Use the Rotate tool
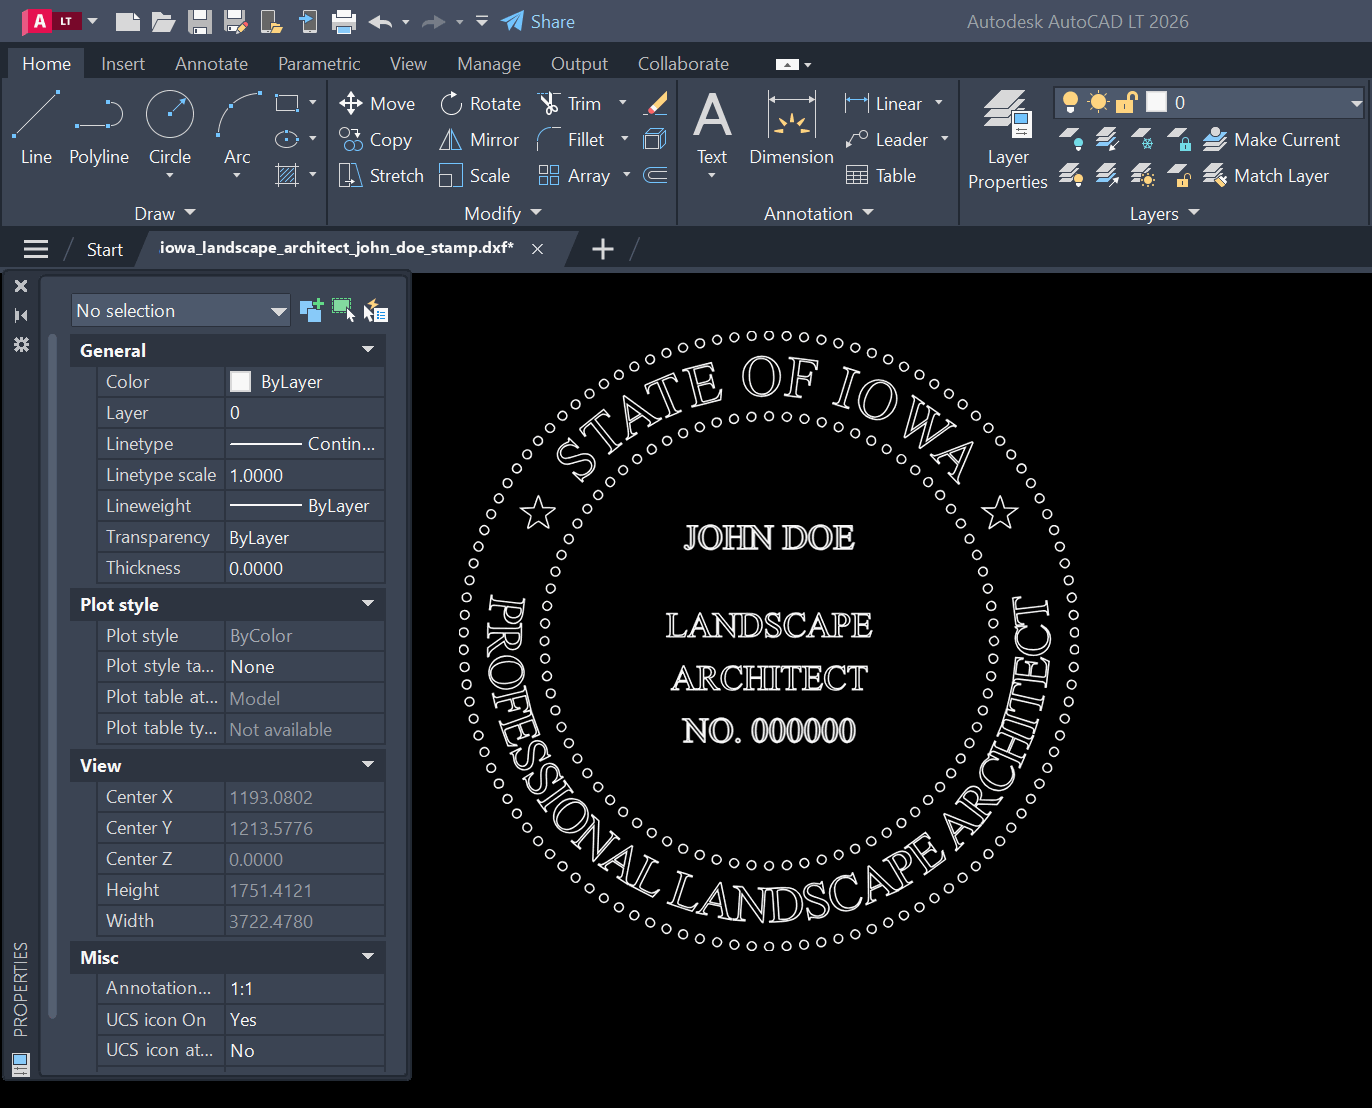The width and height of the screenshot is (1372, 1108). (x=481, y=103)
